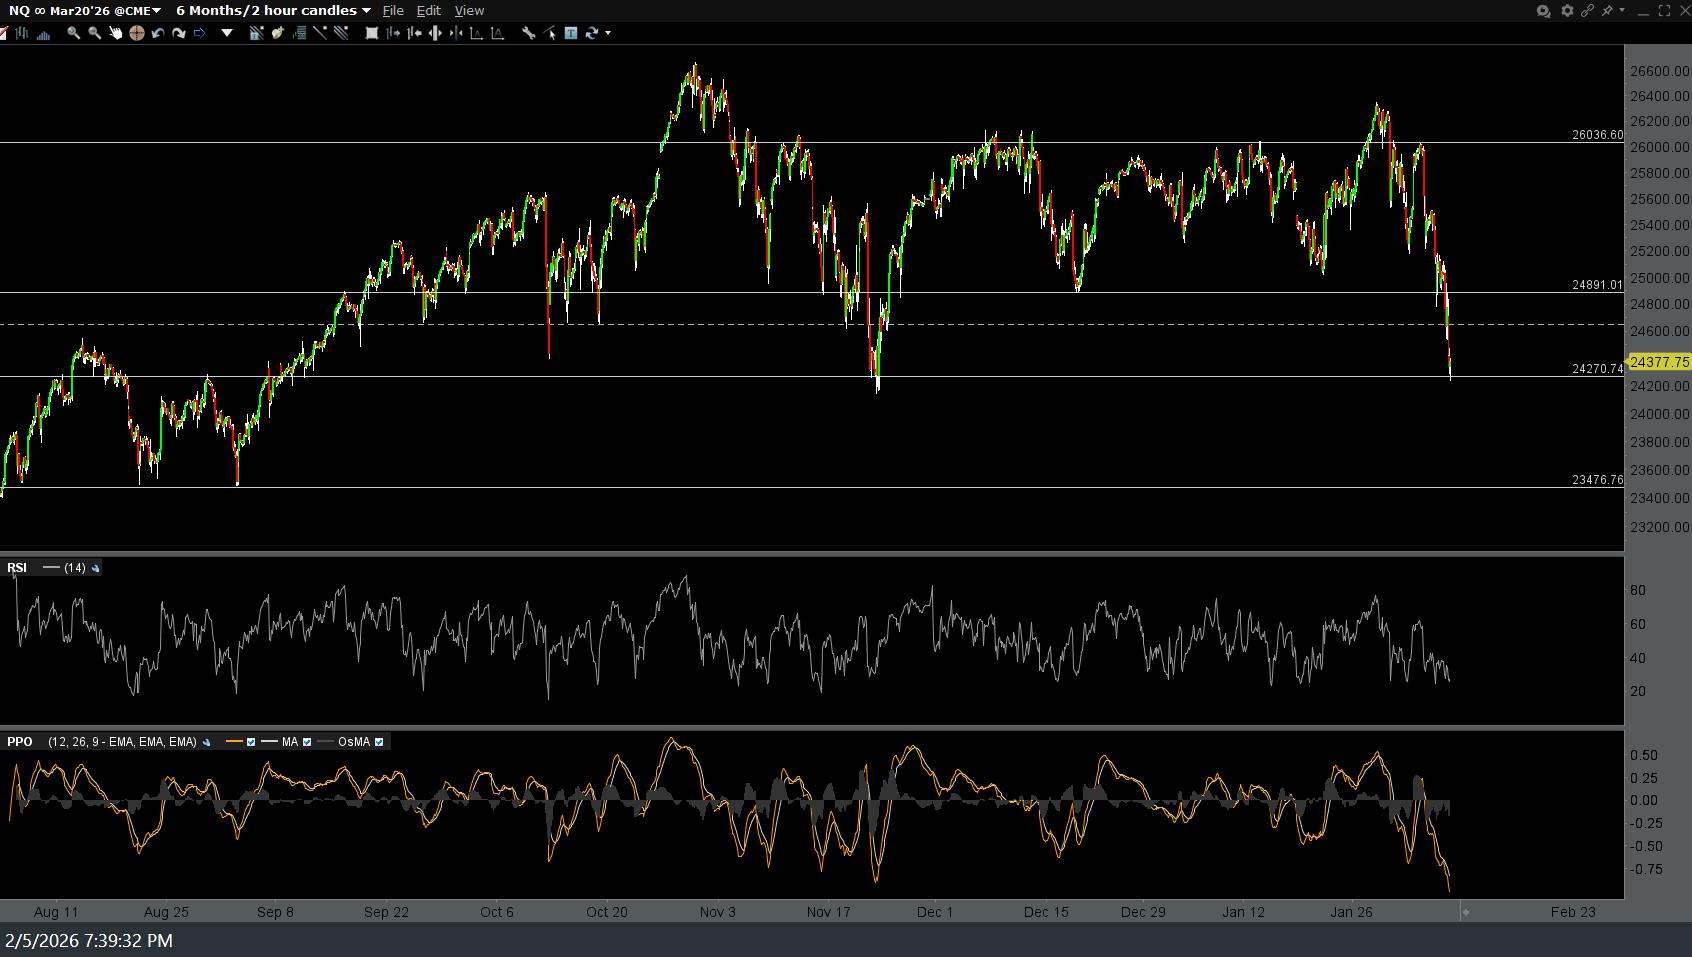Click the PPO indicator label
The width and height of the screenshot is (1692, 957).
(x=20, y=742)
